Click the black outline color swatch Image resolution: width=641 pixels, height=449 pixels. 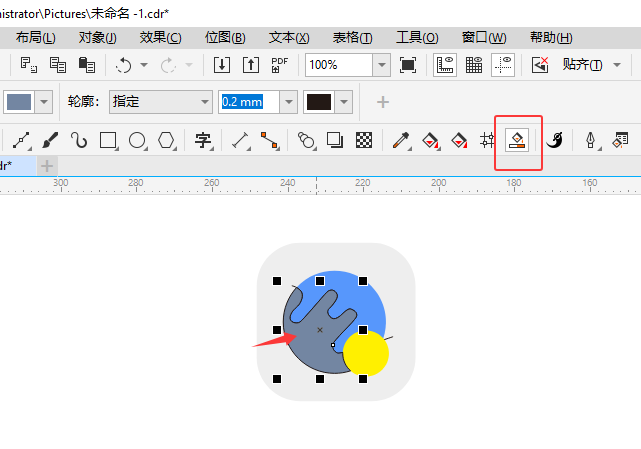[319, 102]
